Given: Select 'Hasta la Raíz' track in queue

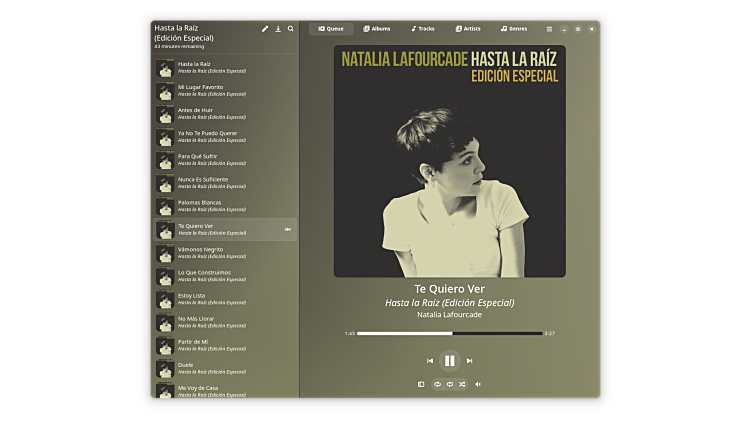Looking at the screenshot, I should click(x=225, y=68).
